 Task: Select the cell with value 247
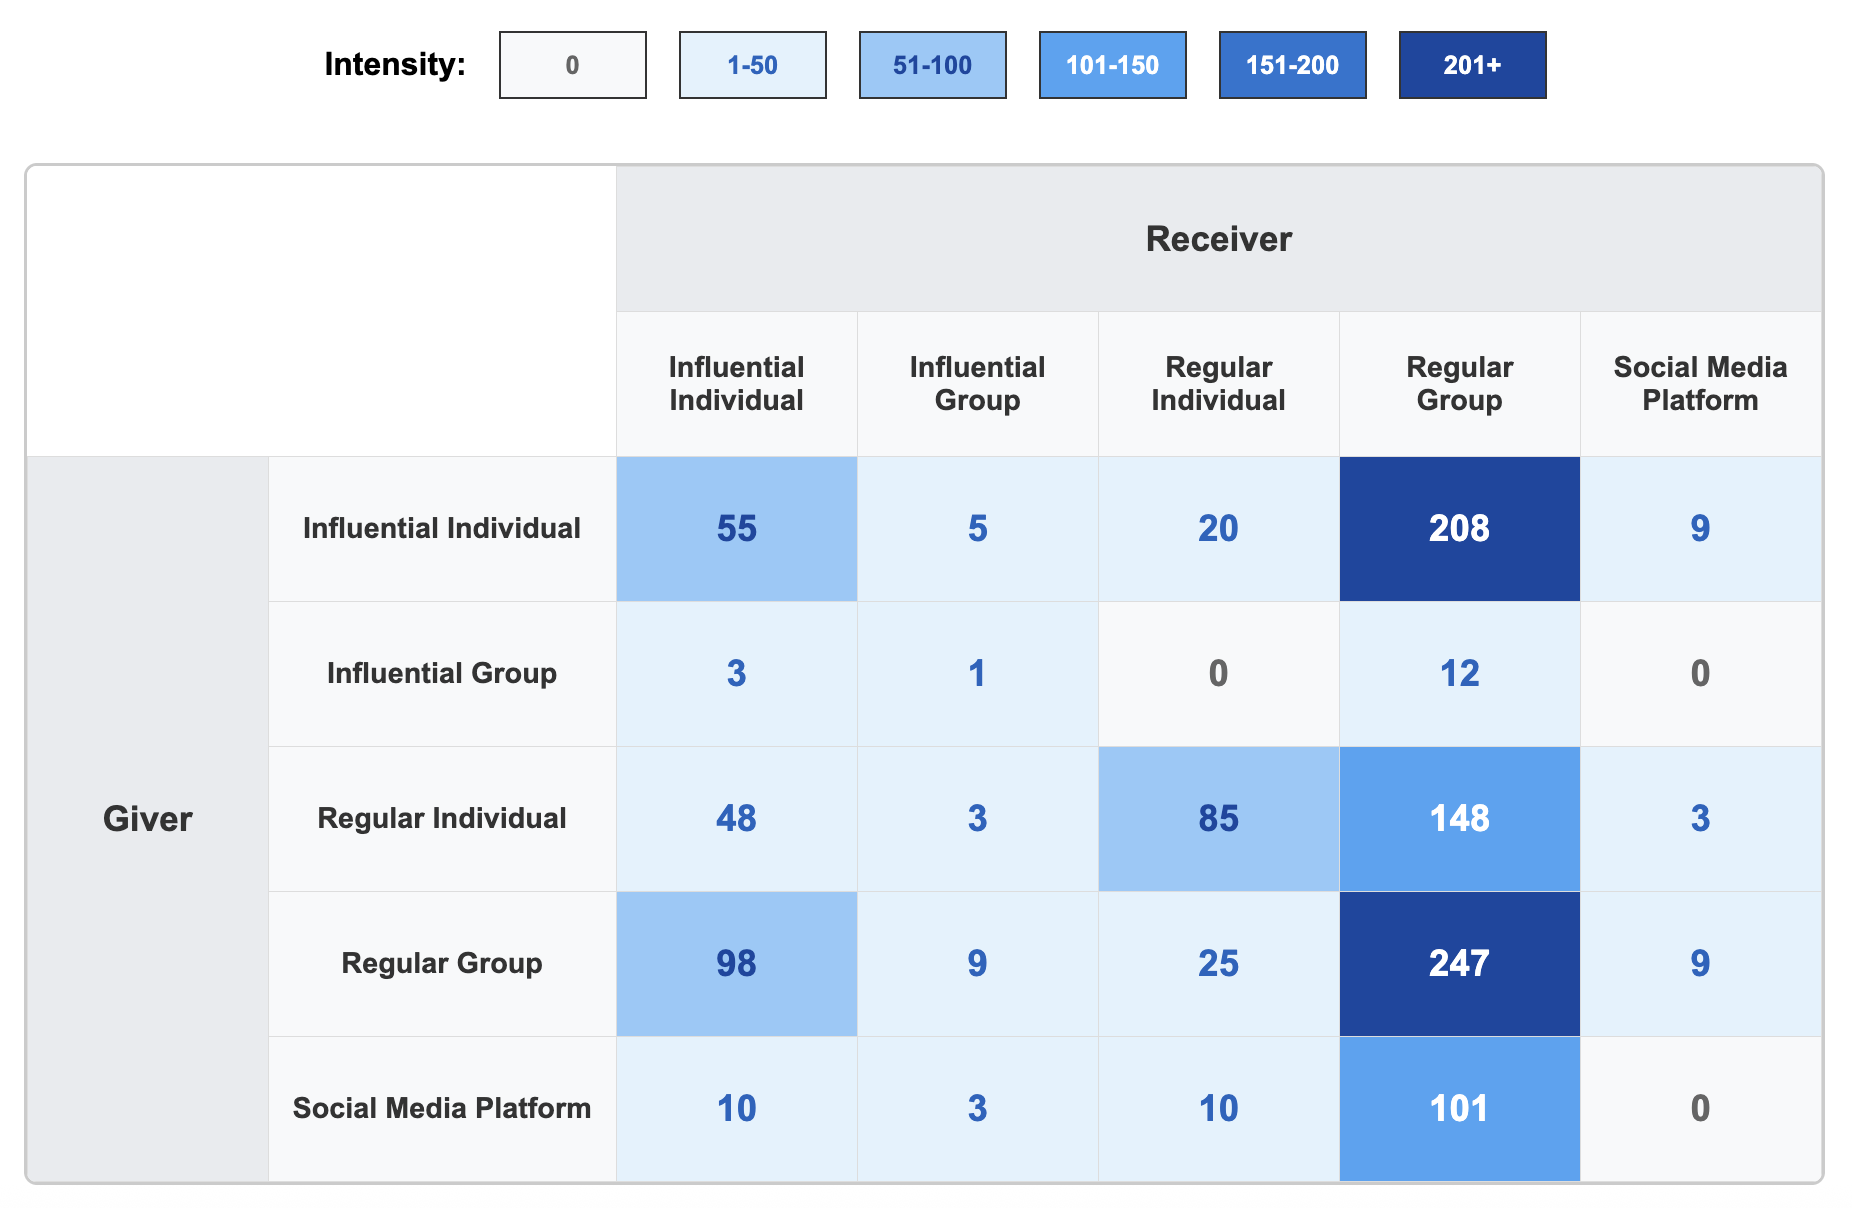[x=1459, y=963]
